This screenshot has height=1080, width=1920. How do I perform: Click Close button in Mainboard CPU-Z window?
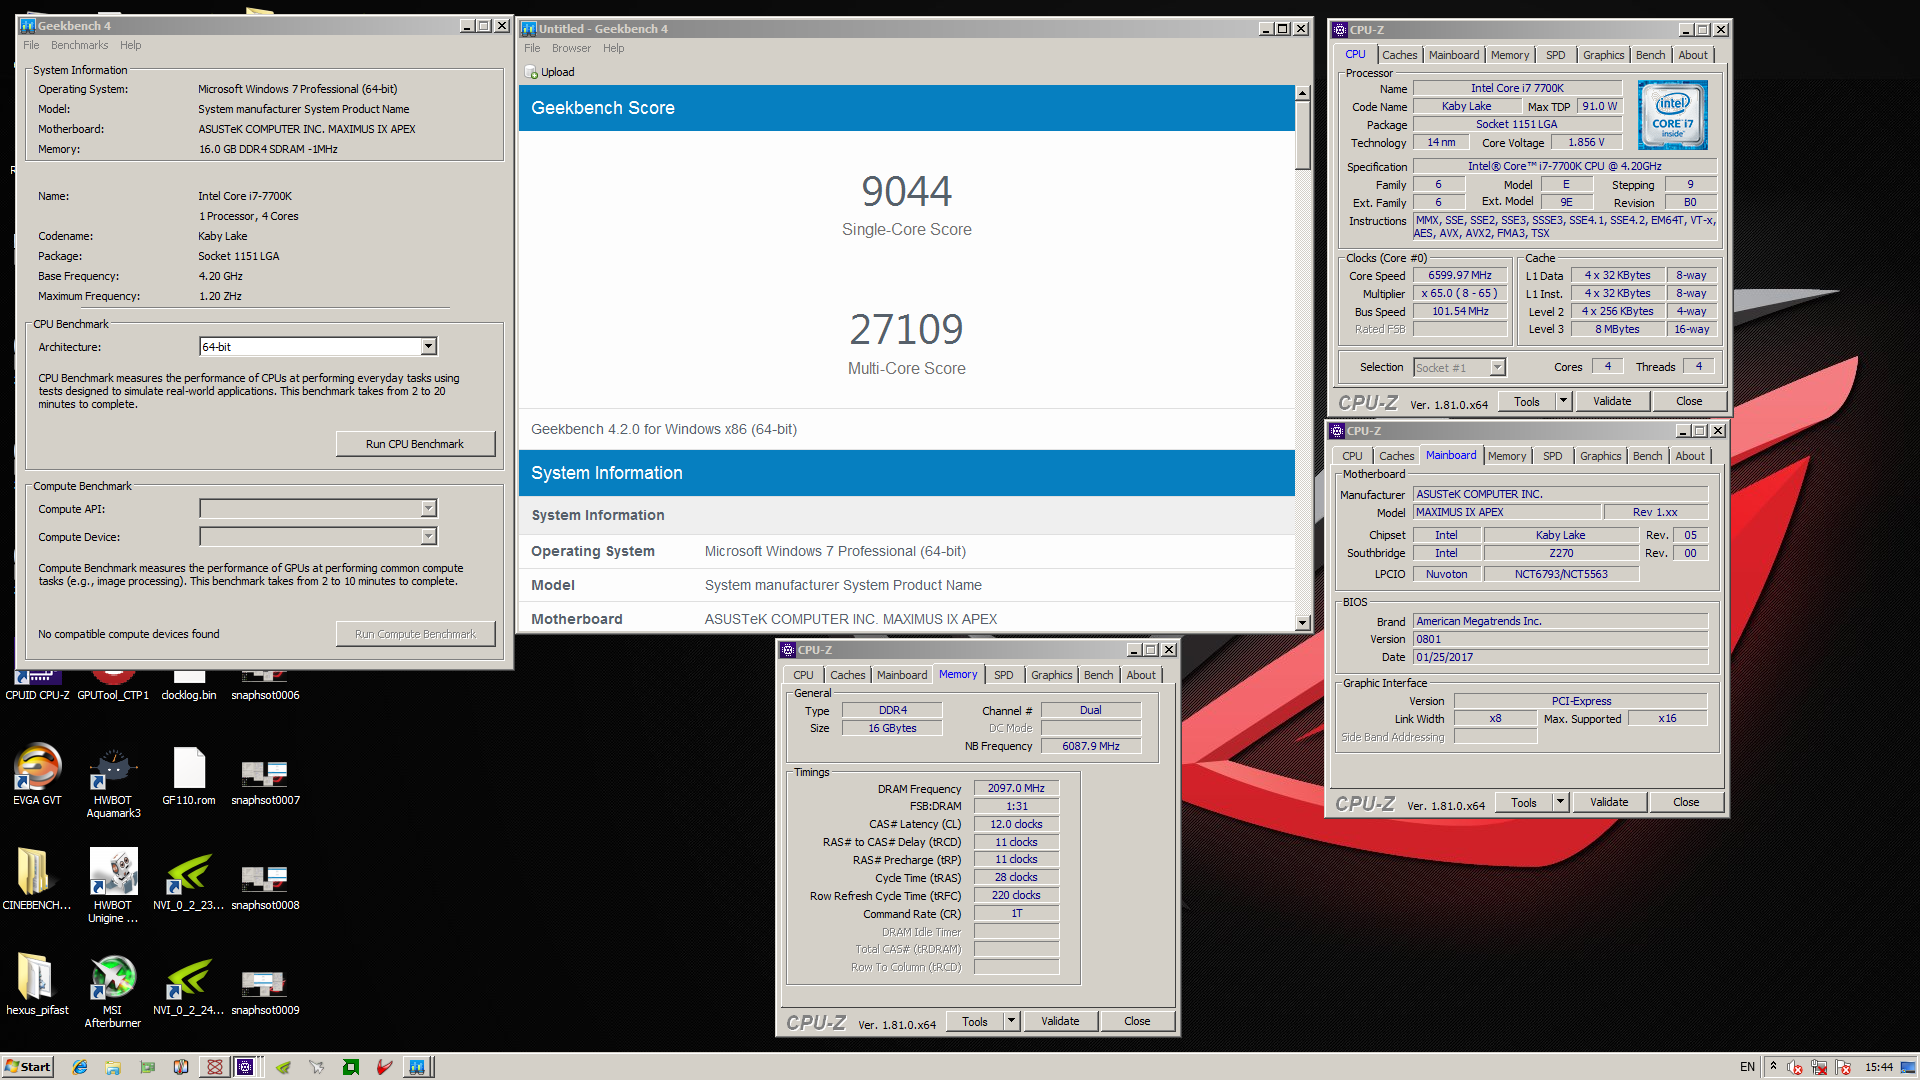click(1686, 802)
